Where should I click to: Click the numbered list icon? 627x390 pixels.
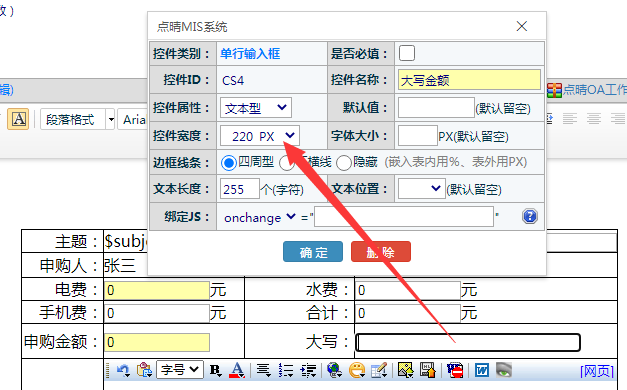[x=286, y=370]
